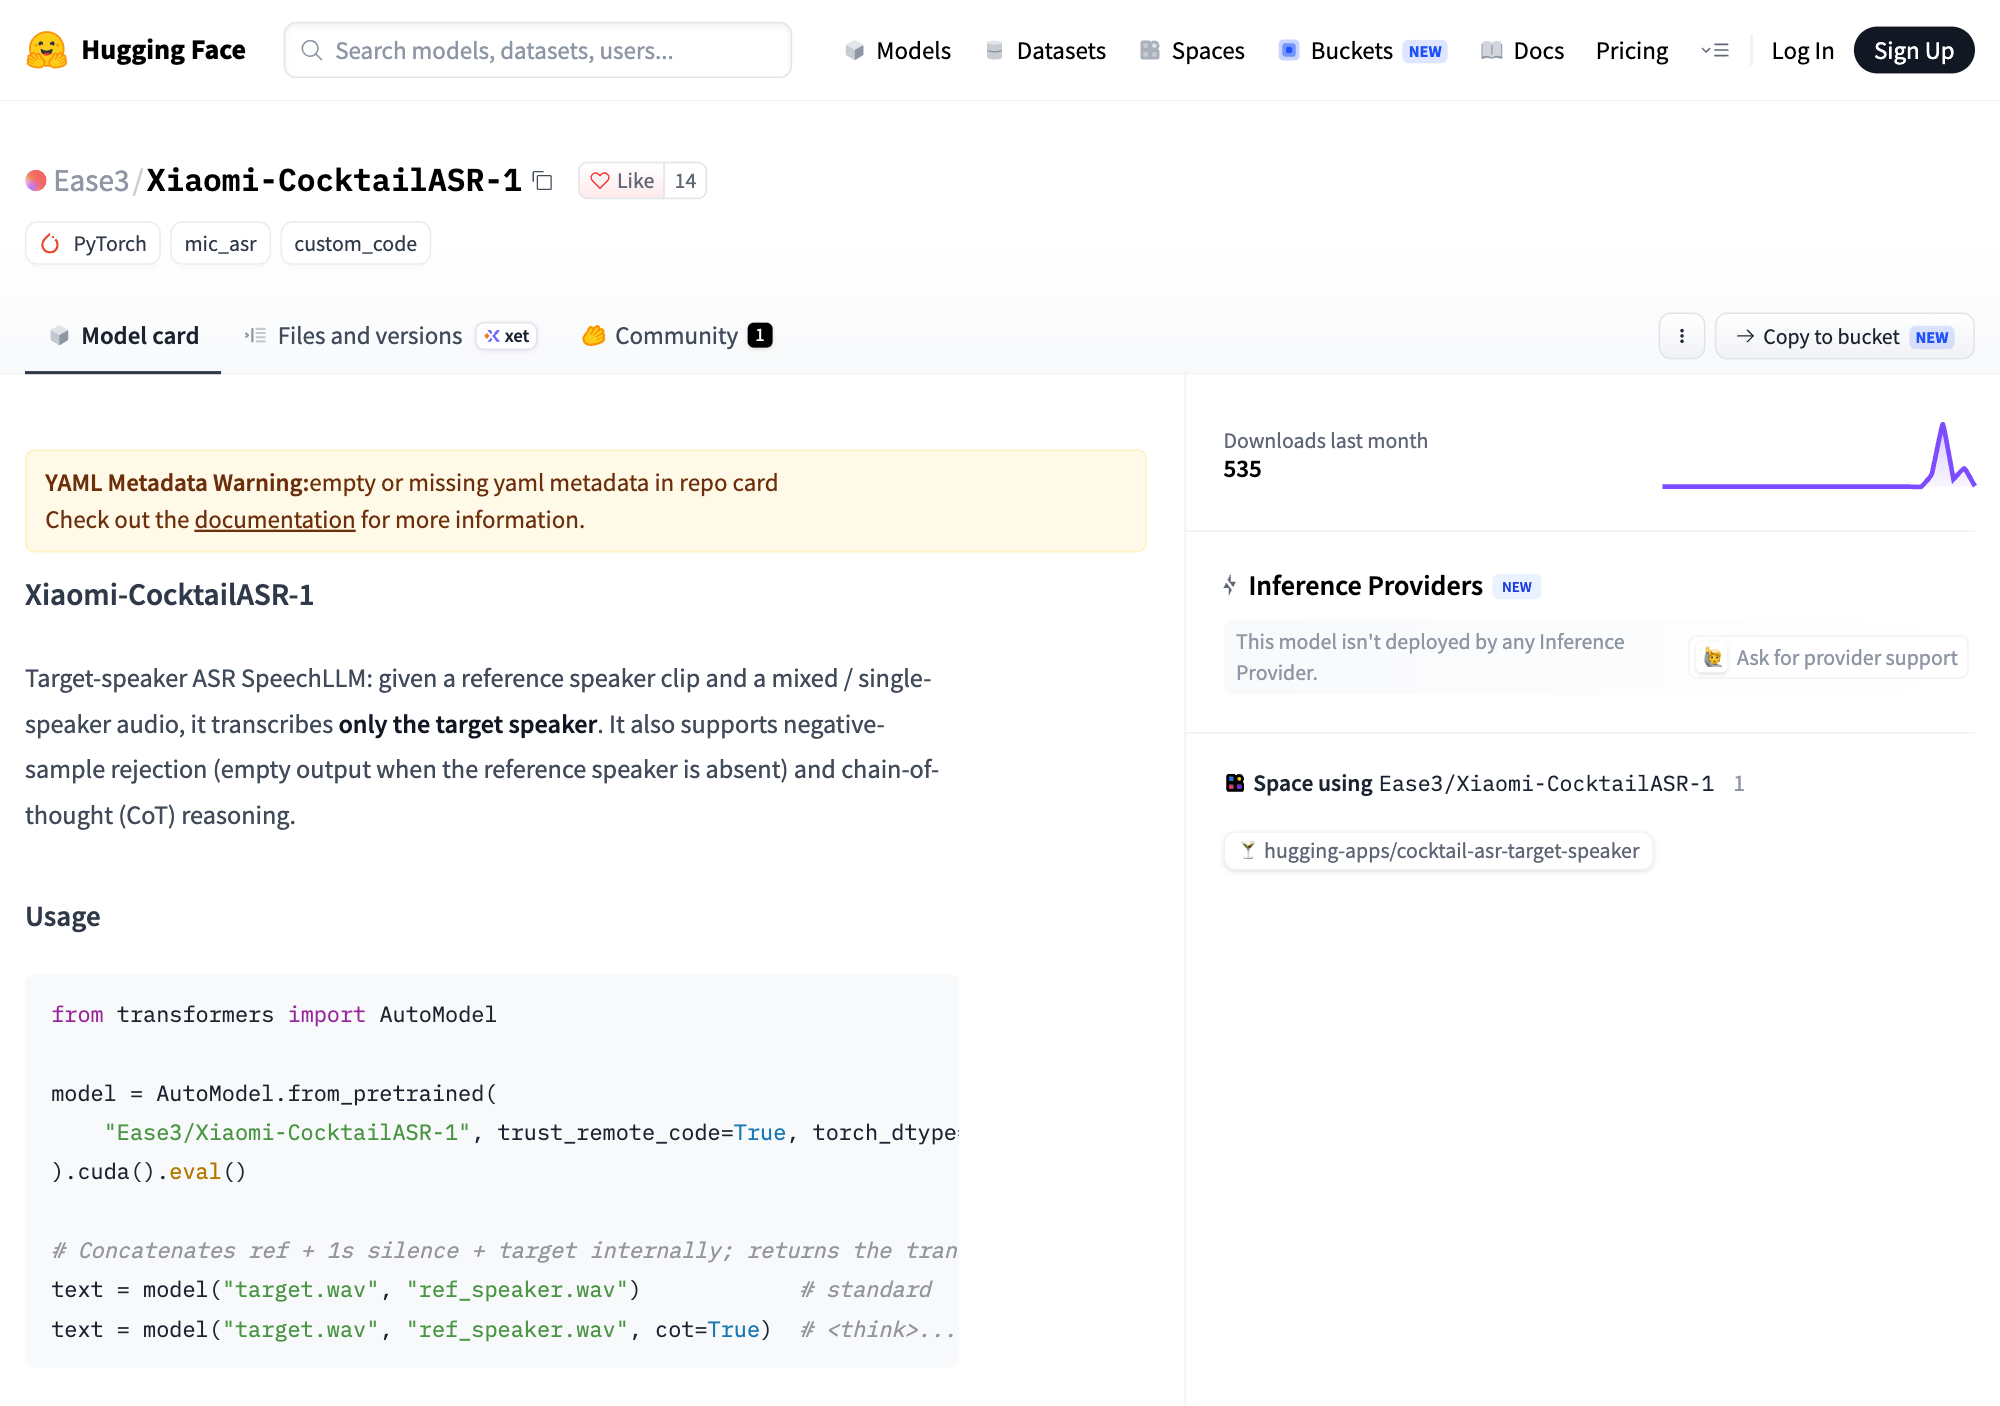
Task: Open the Pricing page
Action: [x=1632, y=50]
